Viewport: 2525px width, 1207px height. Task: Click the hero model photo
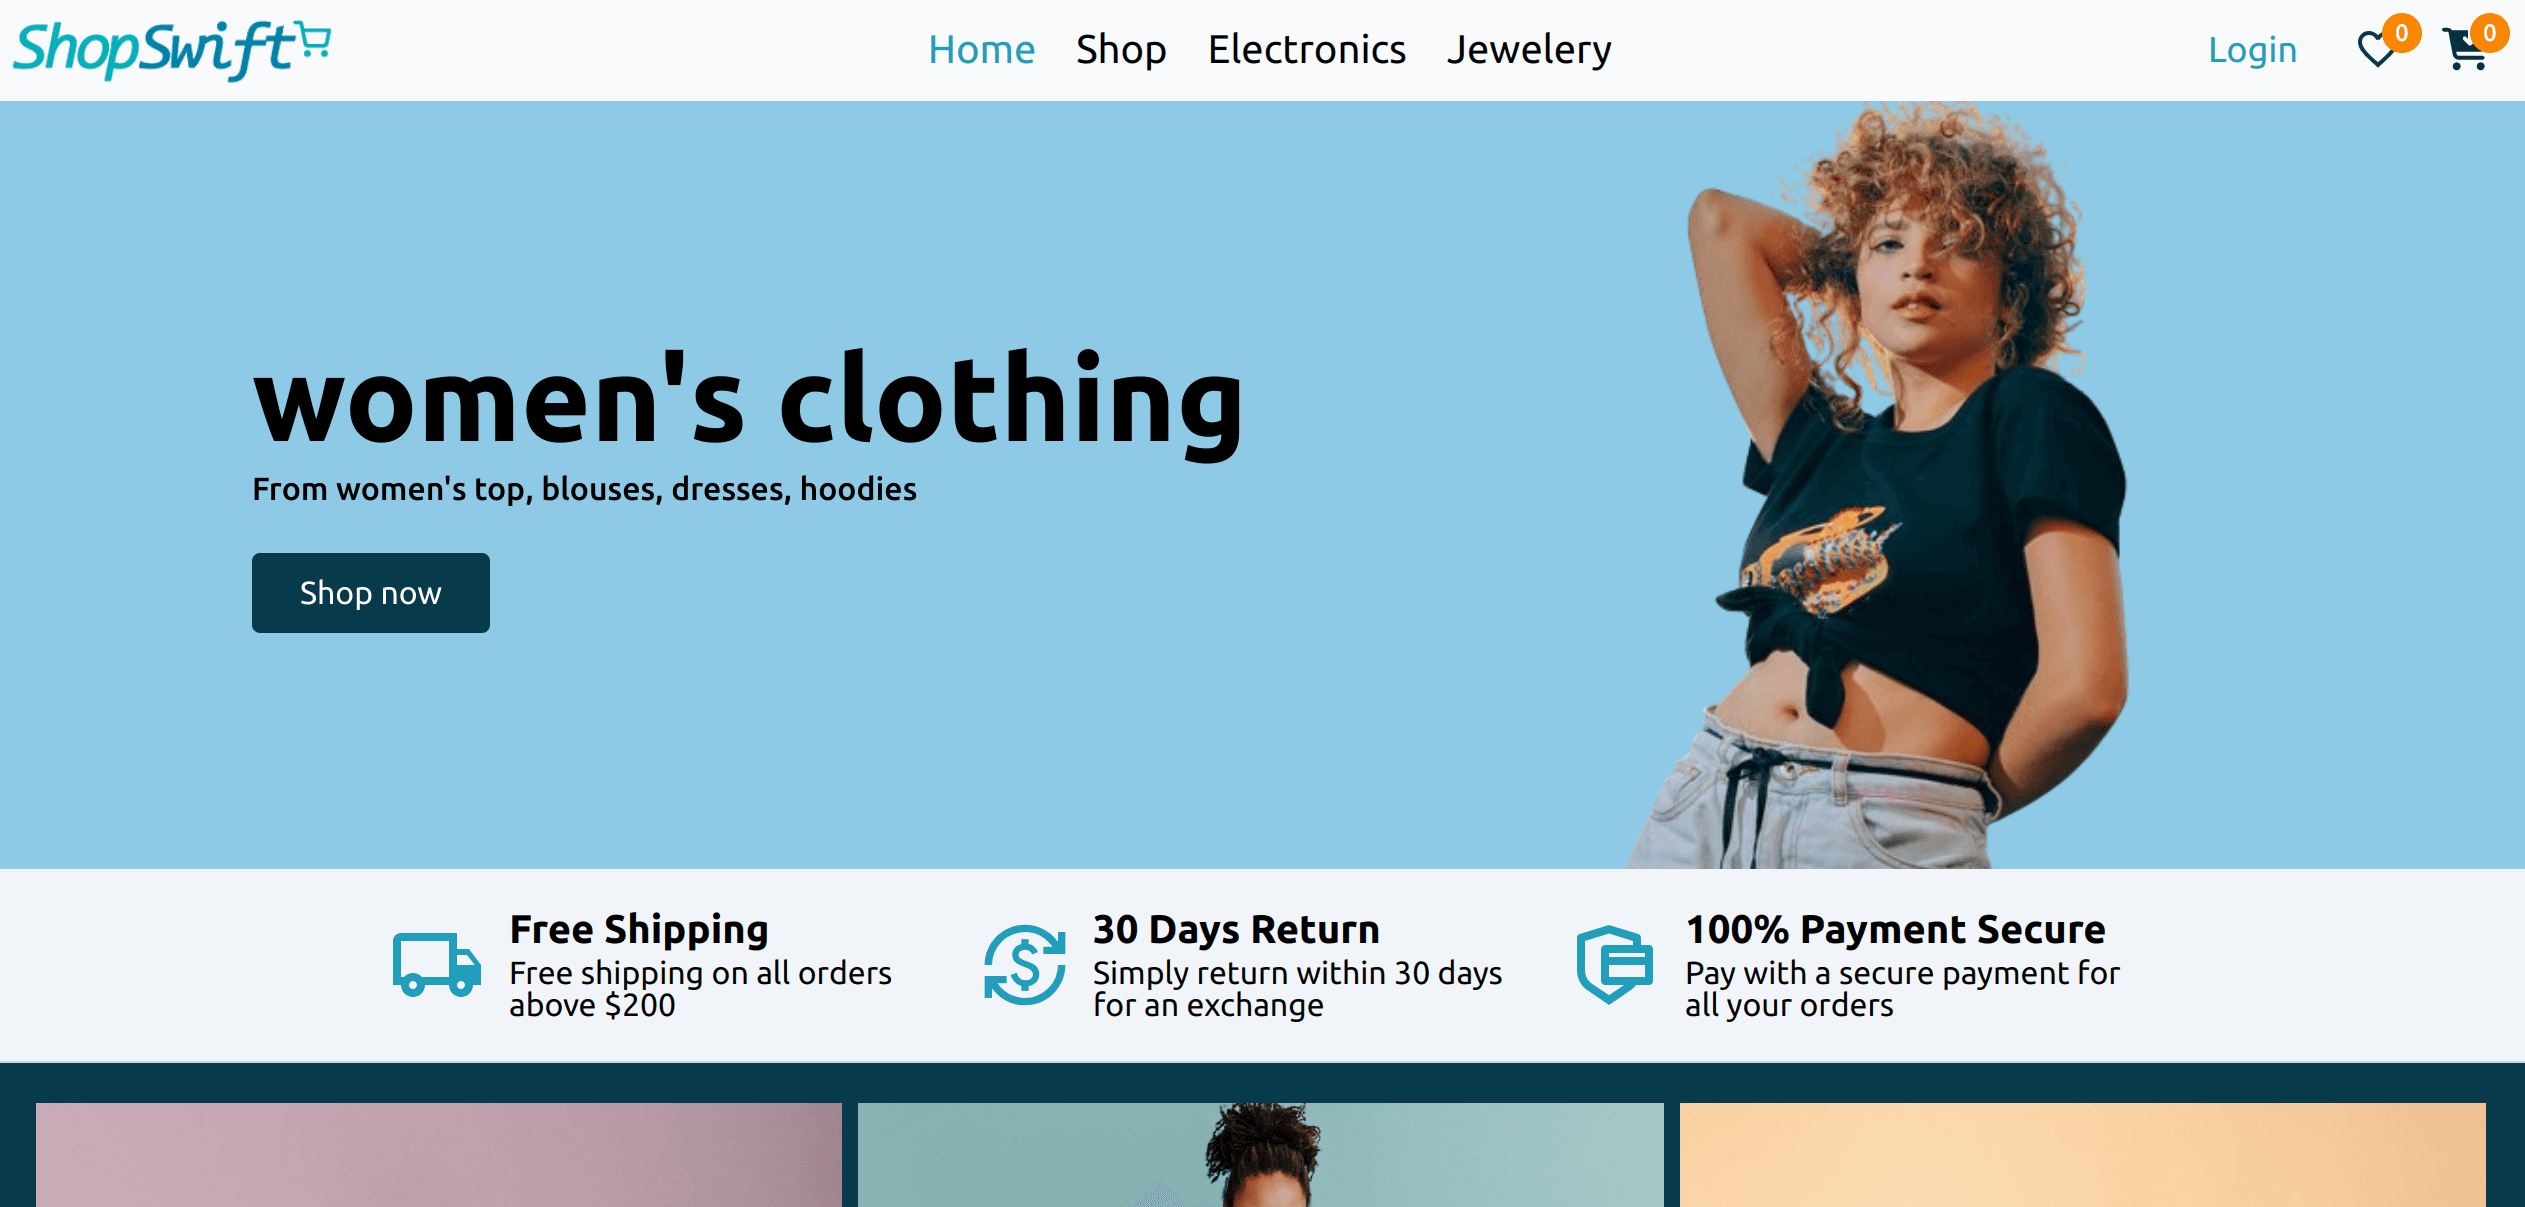1880,486
